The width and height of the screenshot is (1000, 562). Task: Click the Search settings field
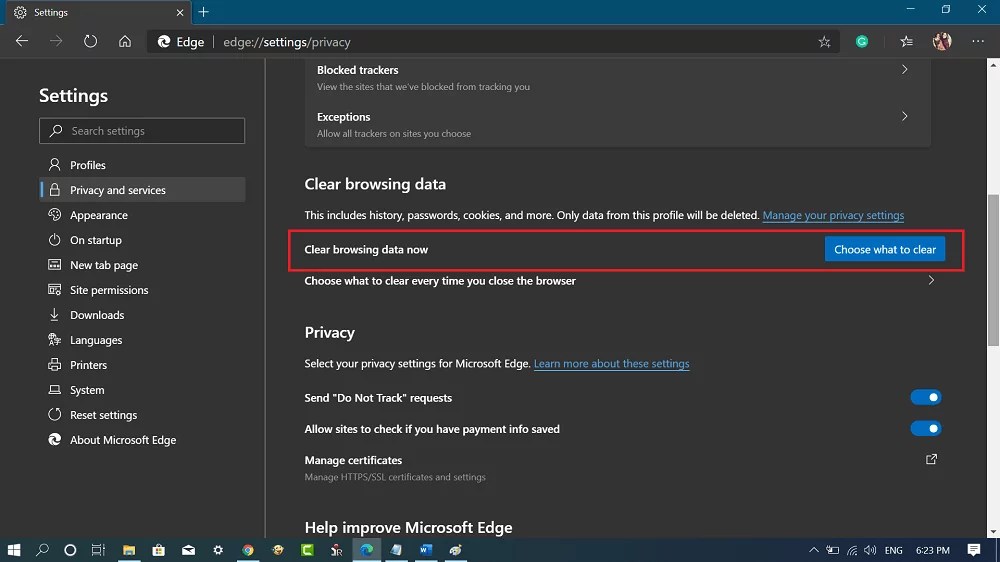pyautogui.click(x=142, y=131)
